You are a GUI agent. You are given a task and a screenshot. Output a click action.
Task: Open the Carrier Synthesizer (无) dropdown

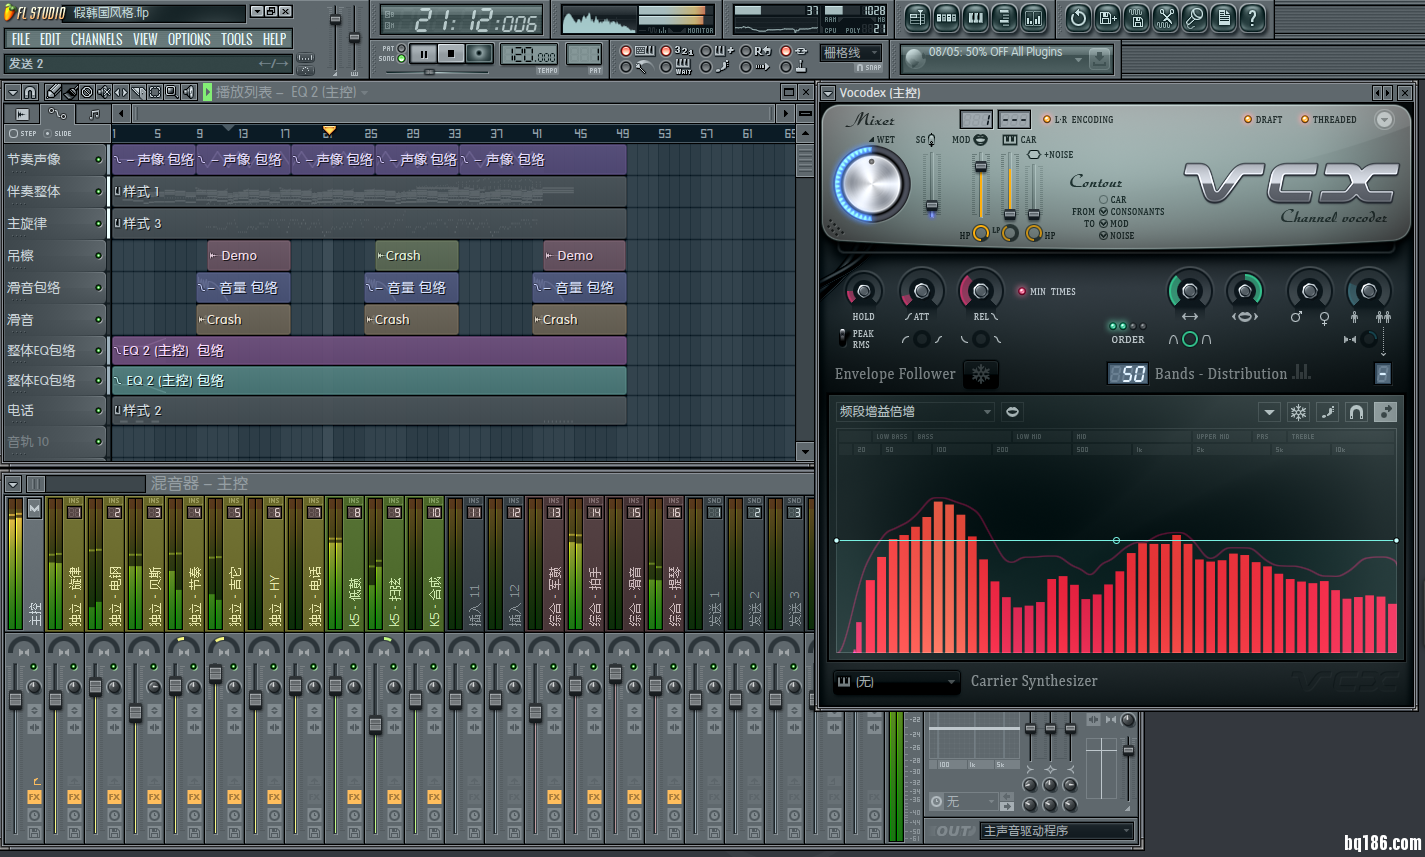point(897,682)
